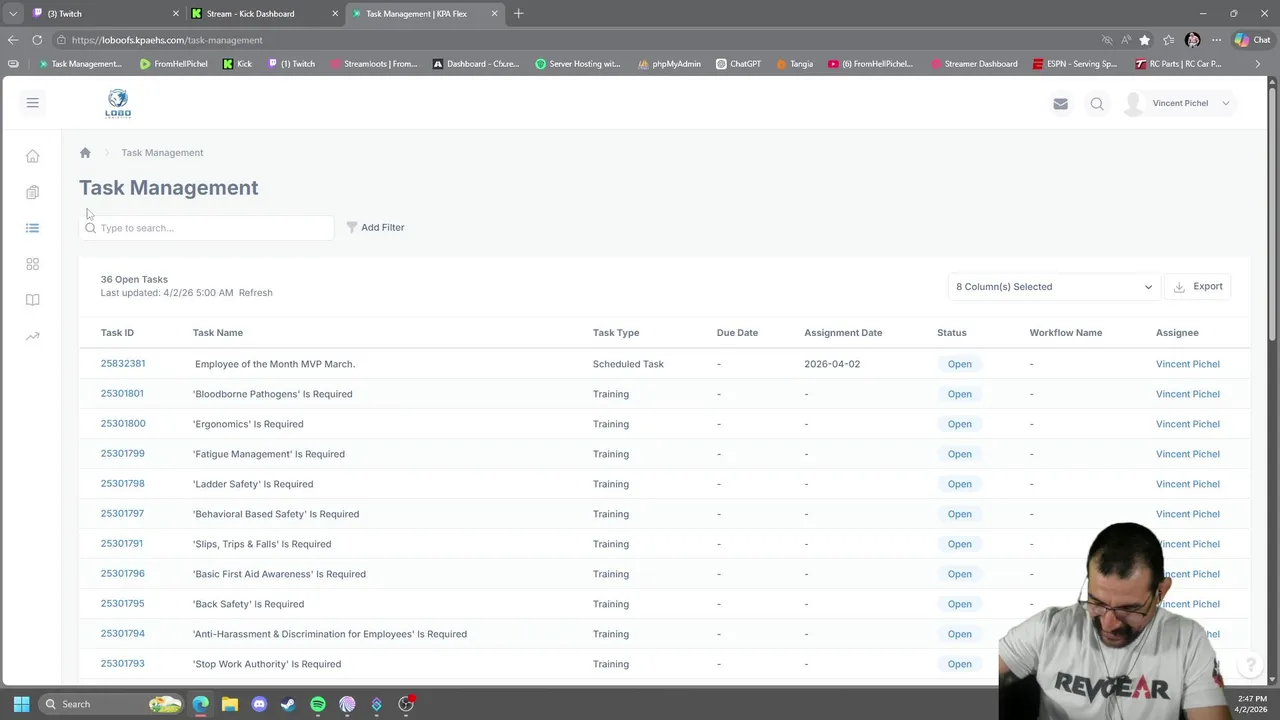The image size is (1280, 720).
Task: Open tab list chevron in browser
Action: 12,13
